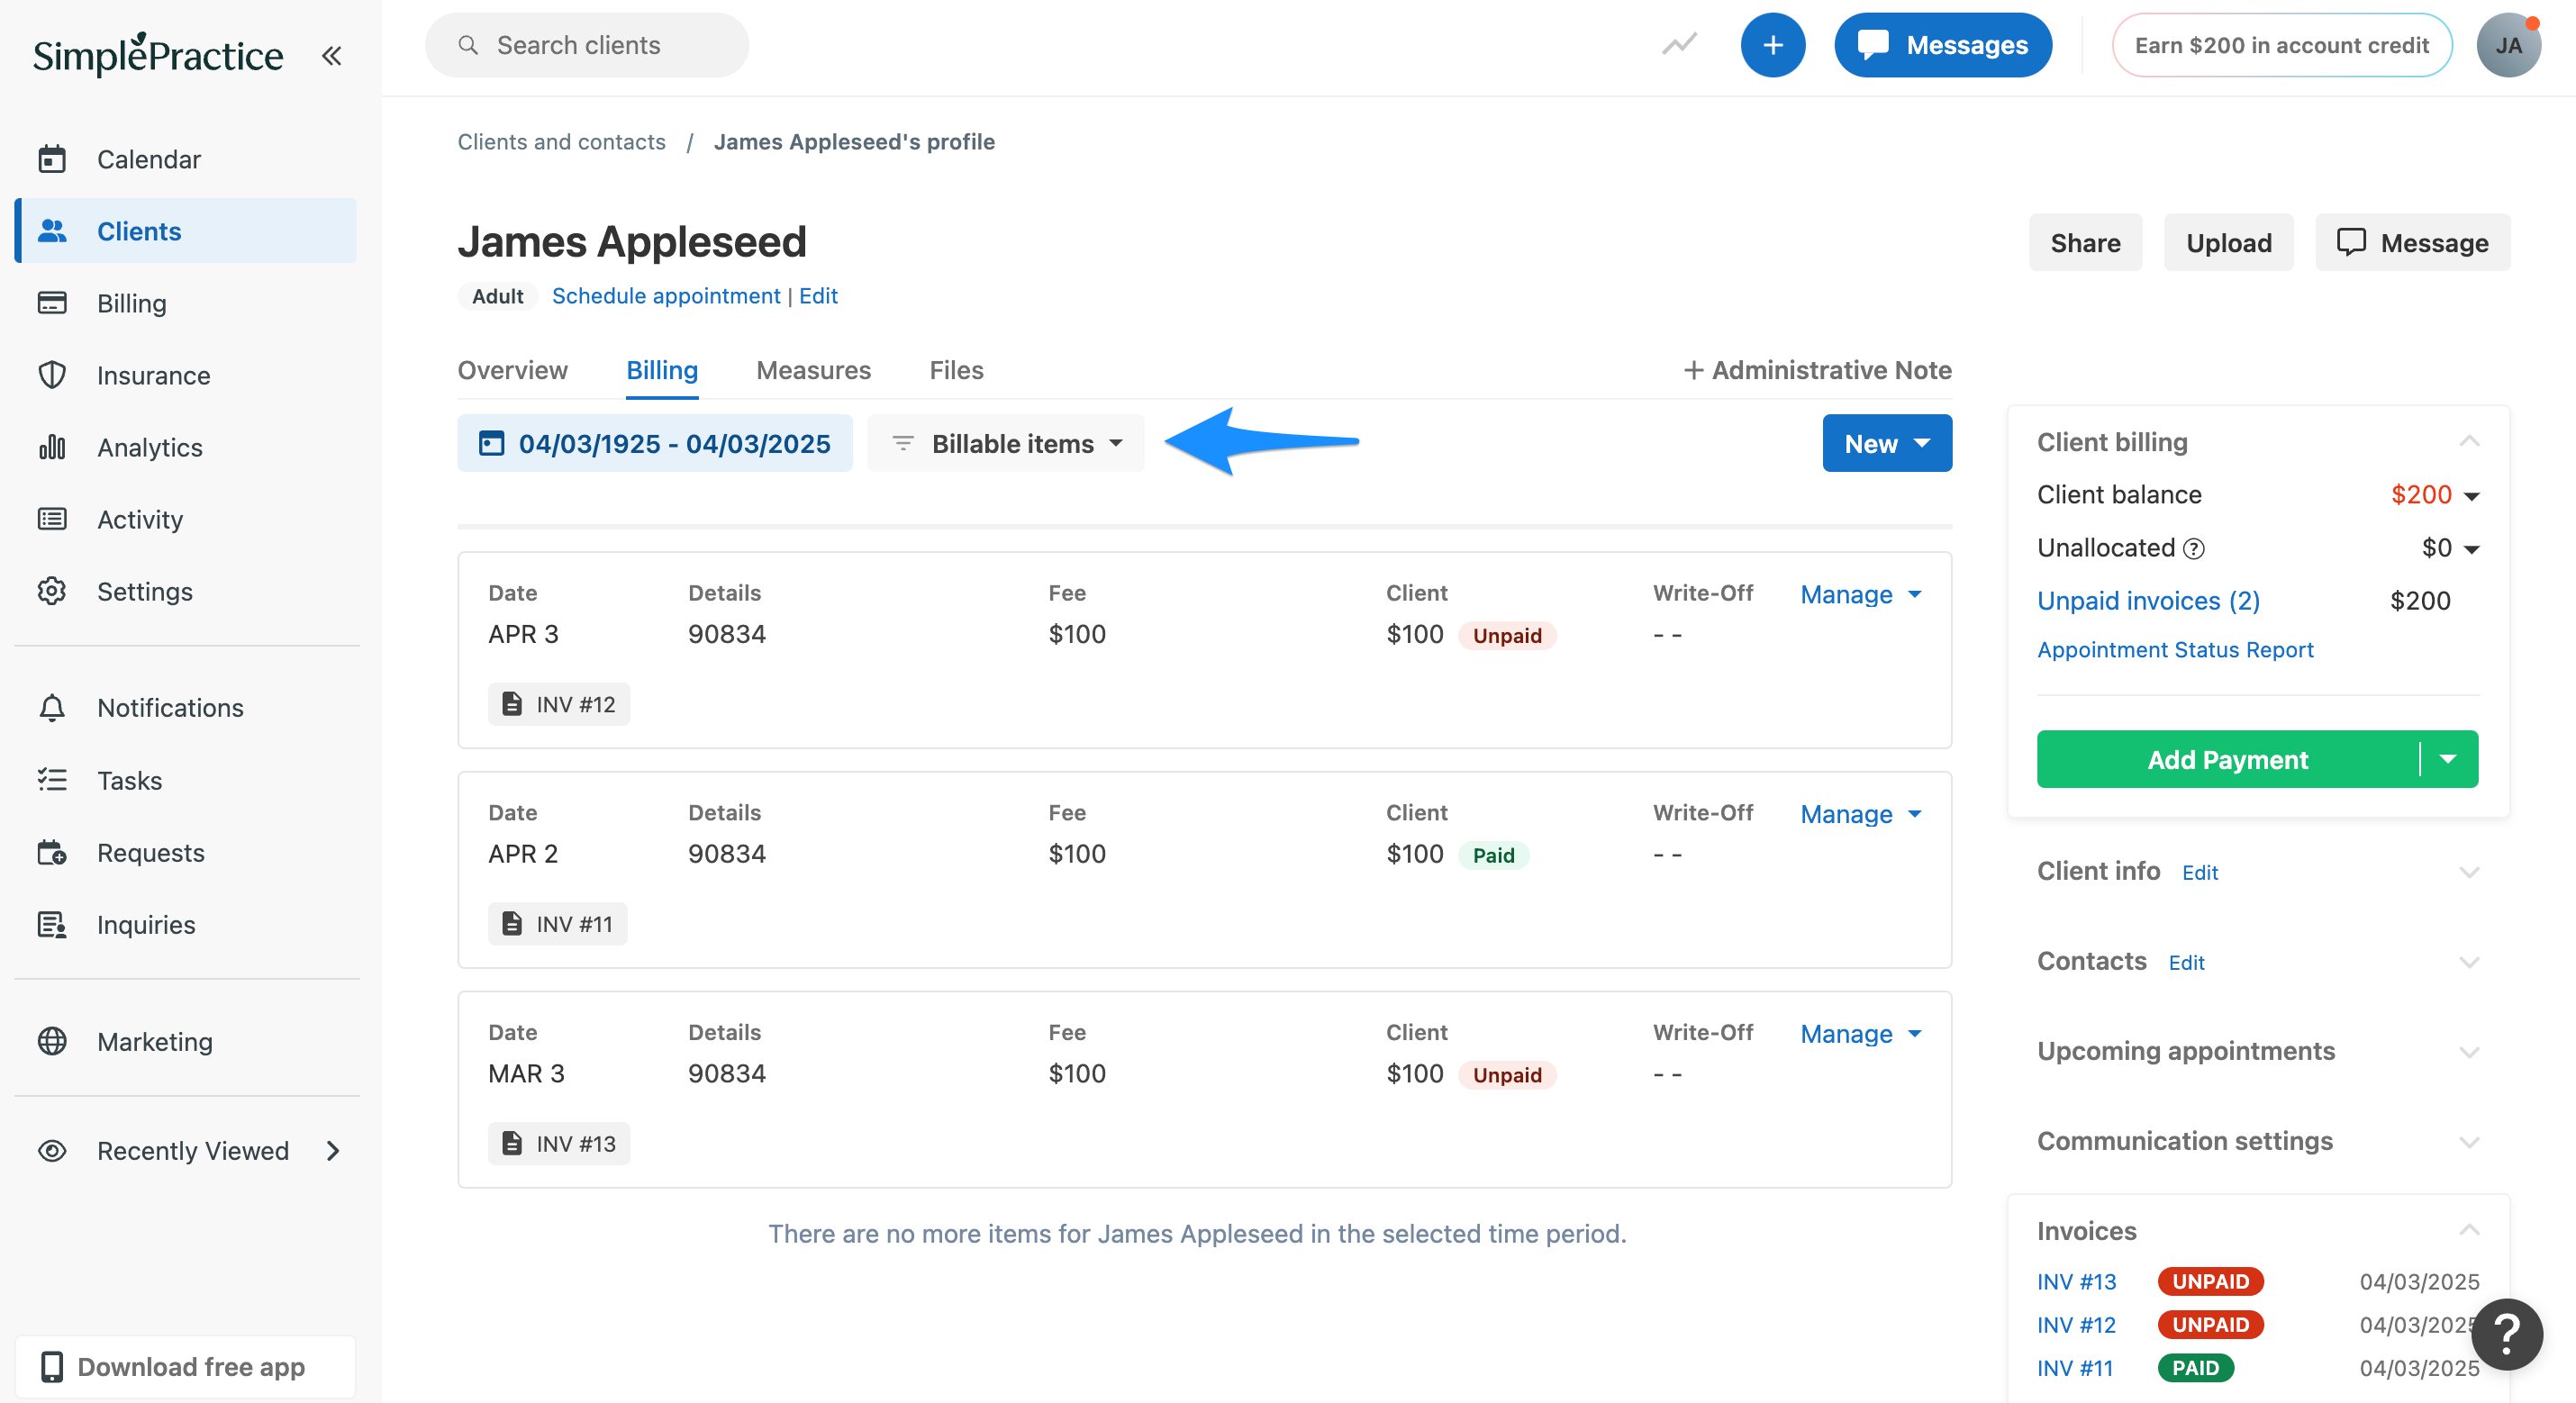Click the Share button
2576x1403 pixels.
pyautogui.click(x=2085, y=242)
